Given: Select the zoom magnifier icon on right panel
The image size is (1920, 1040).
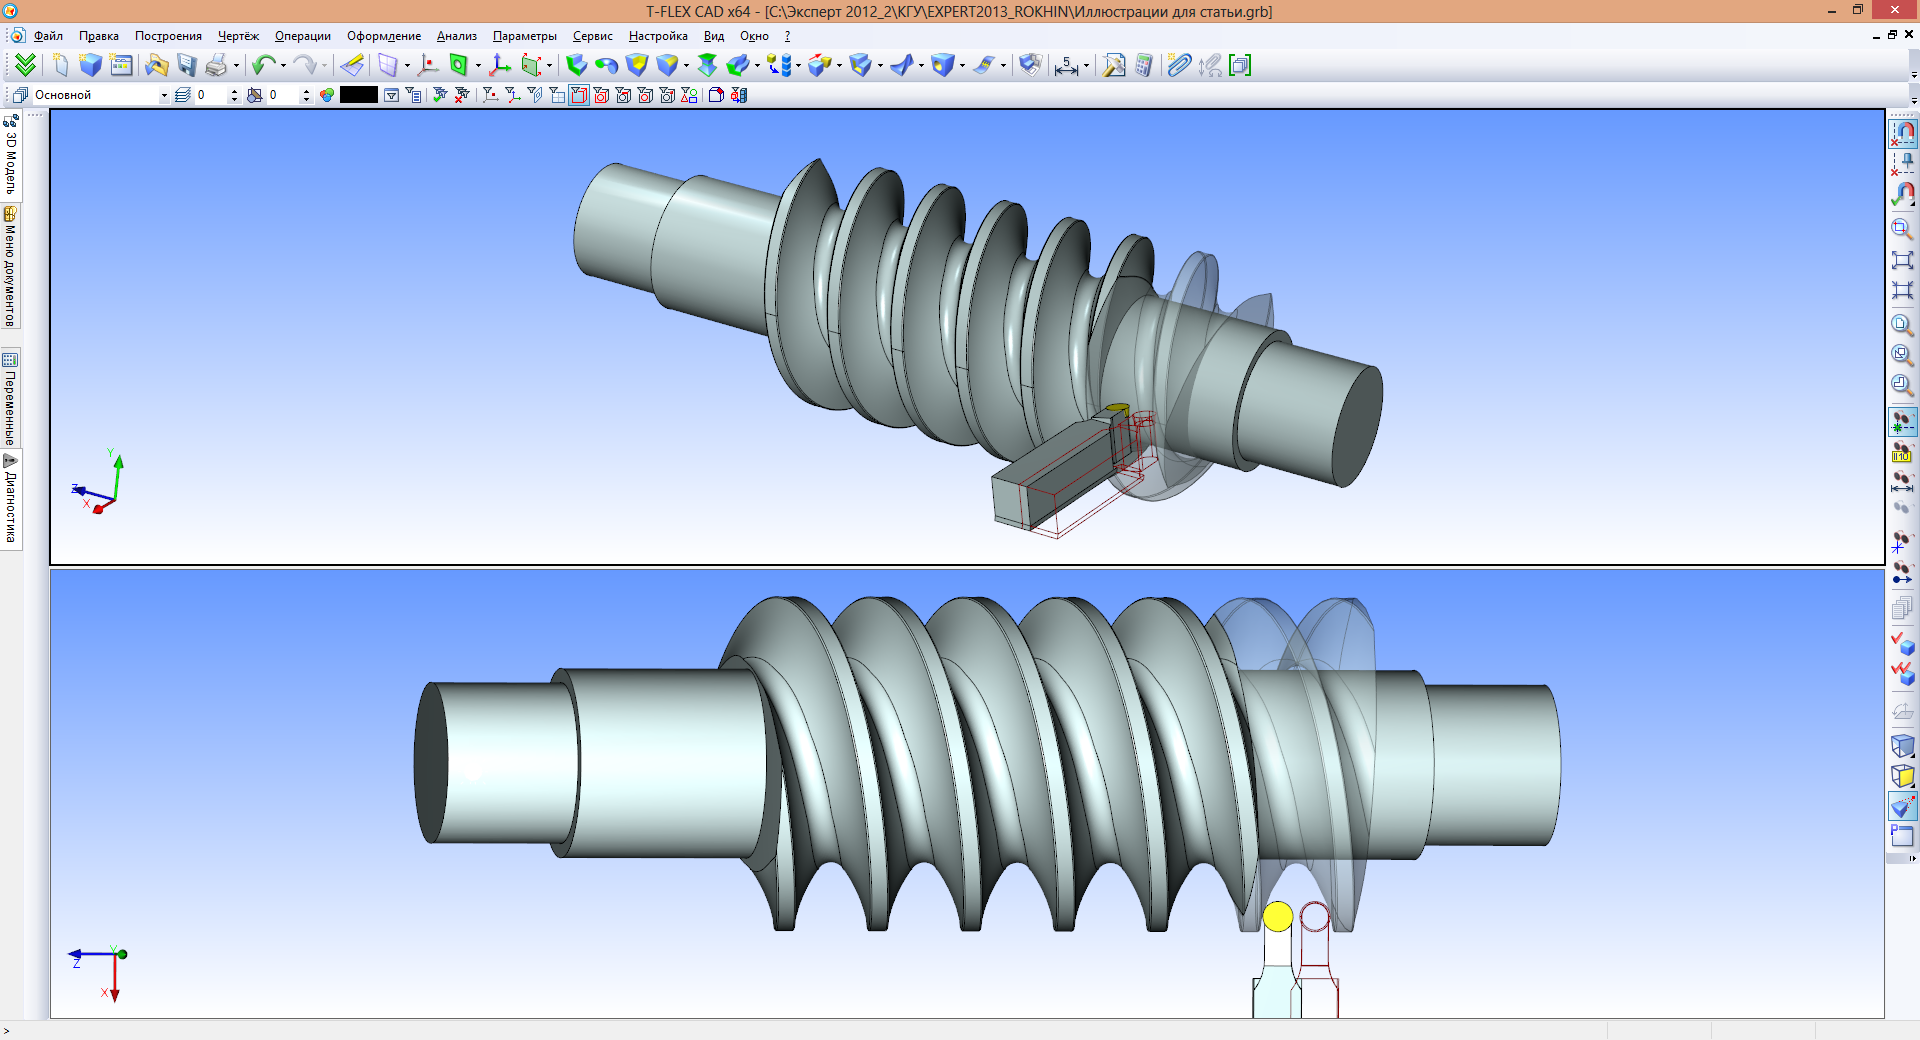Looking at the screenshot, I should tap(1903, 228).
